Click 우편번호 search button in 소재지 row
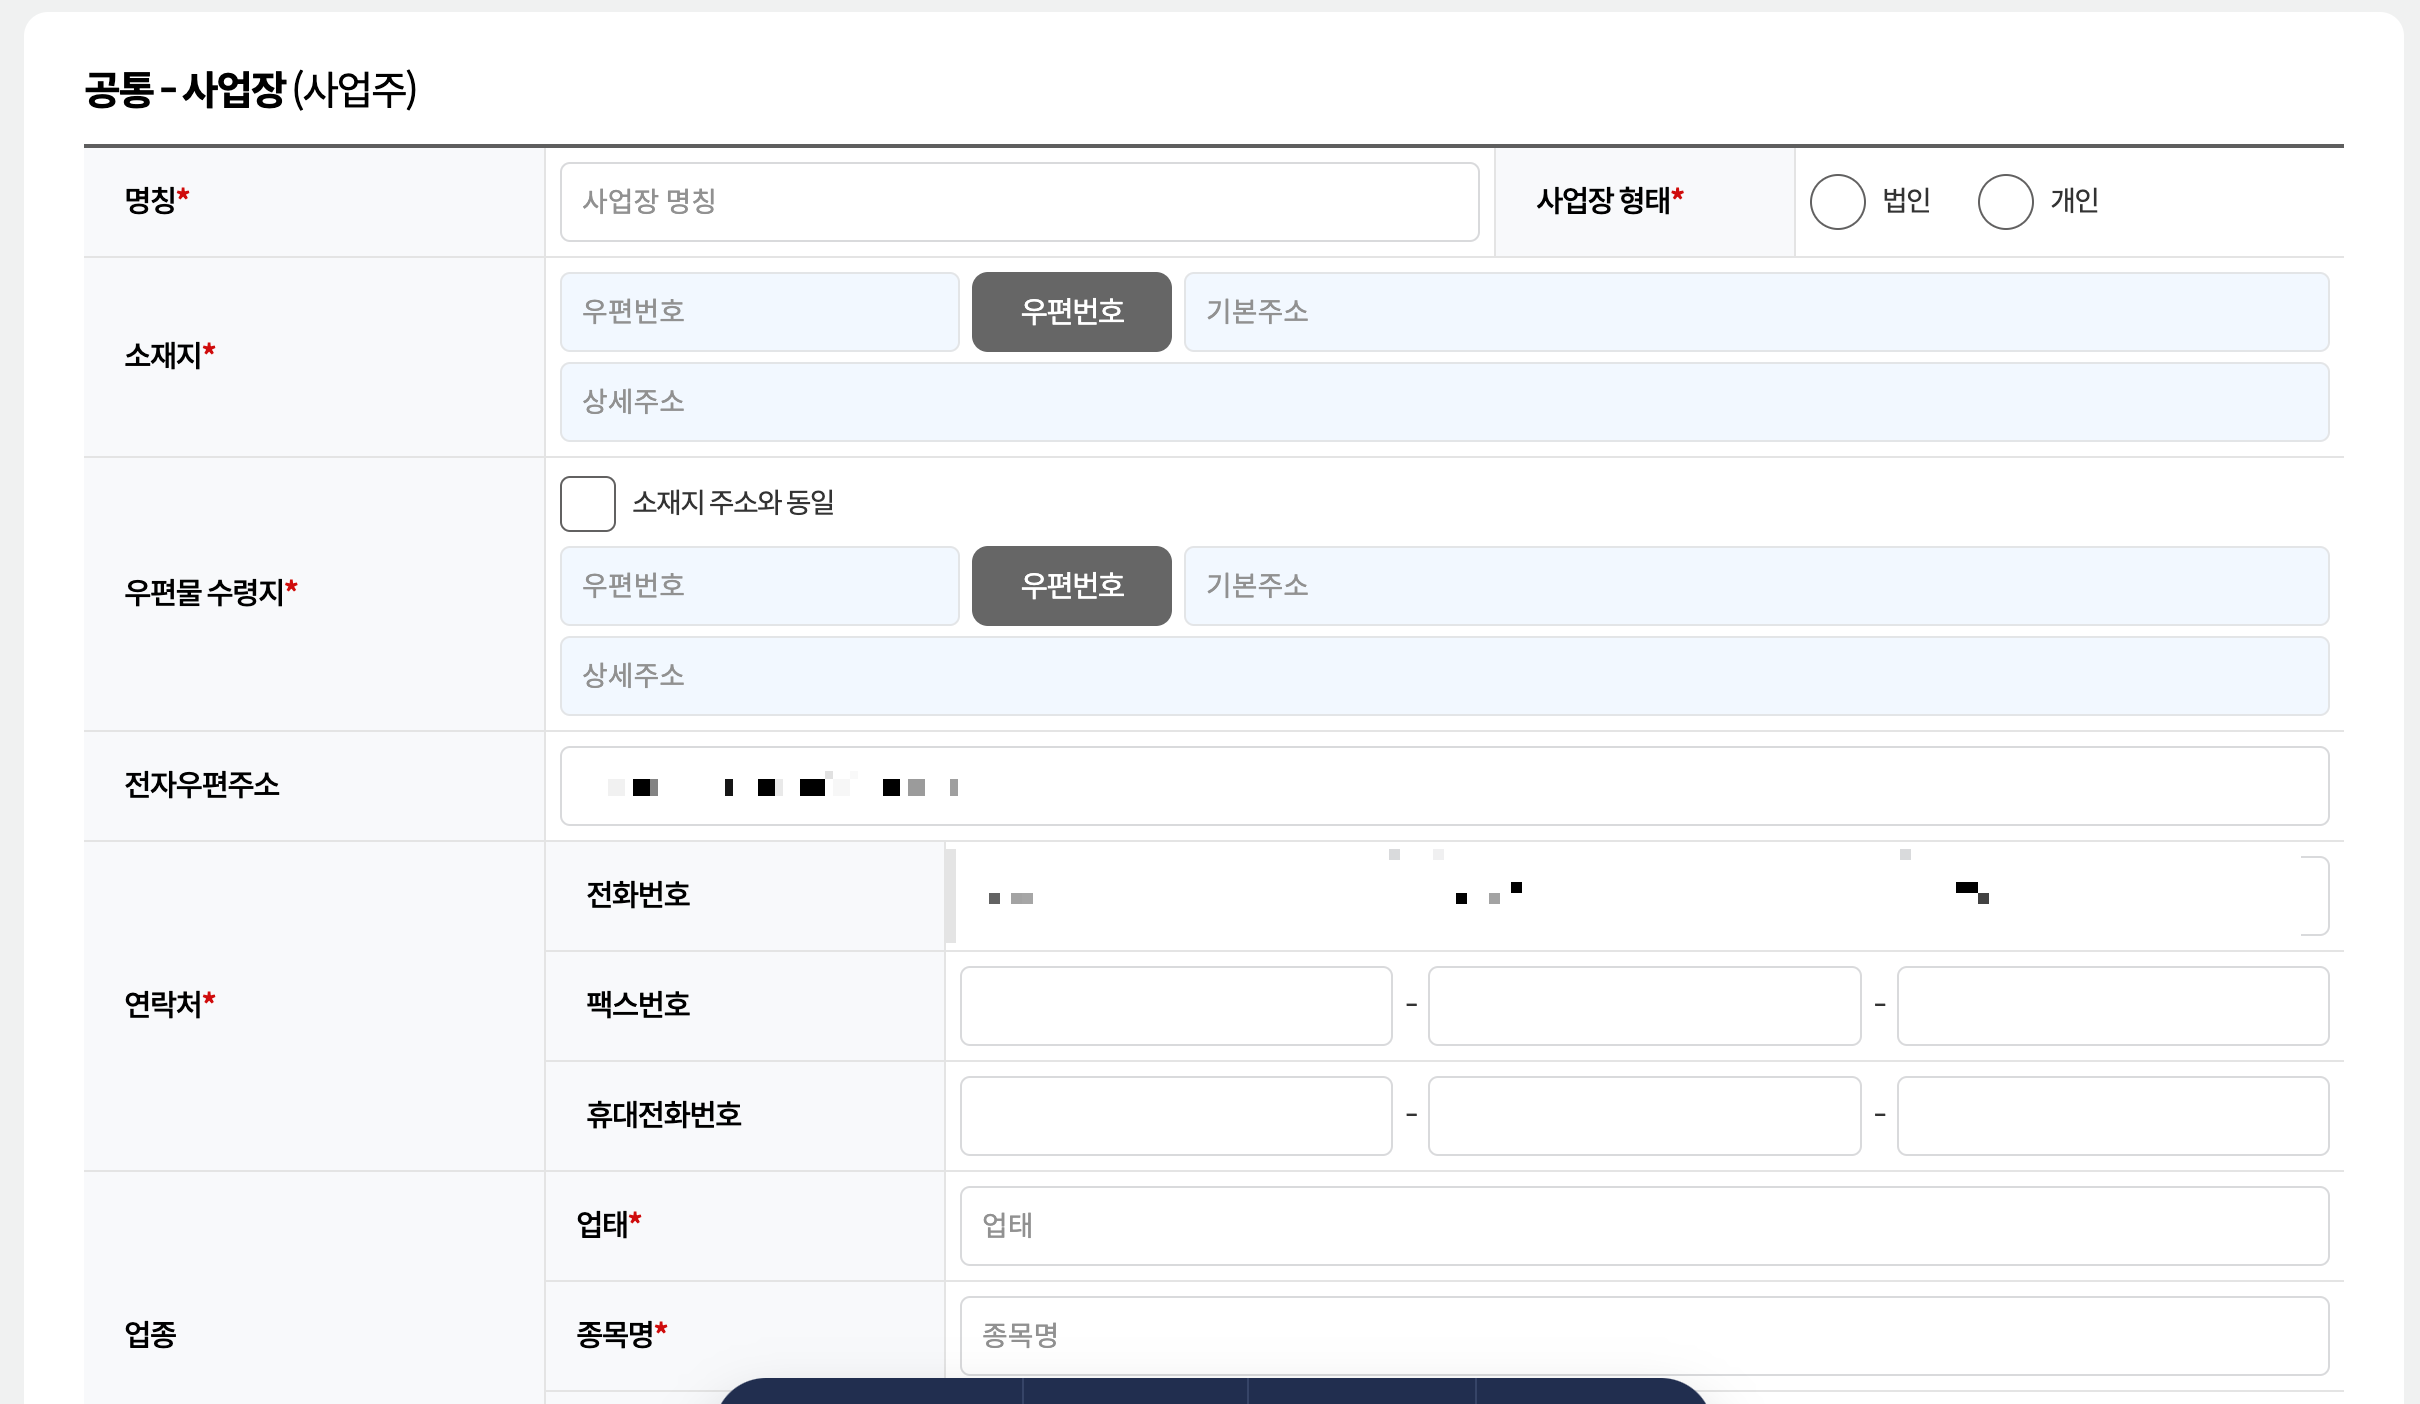 [x=1071, y=312]
